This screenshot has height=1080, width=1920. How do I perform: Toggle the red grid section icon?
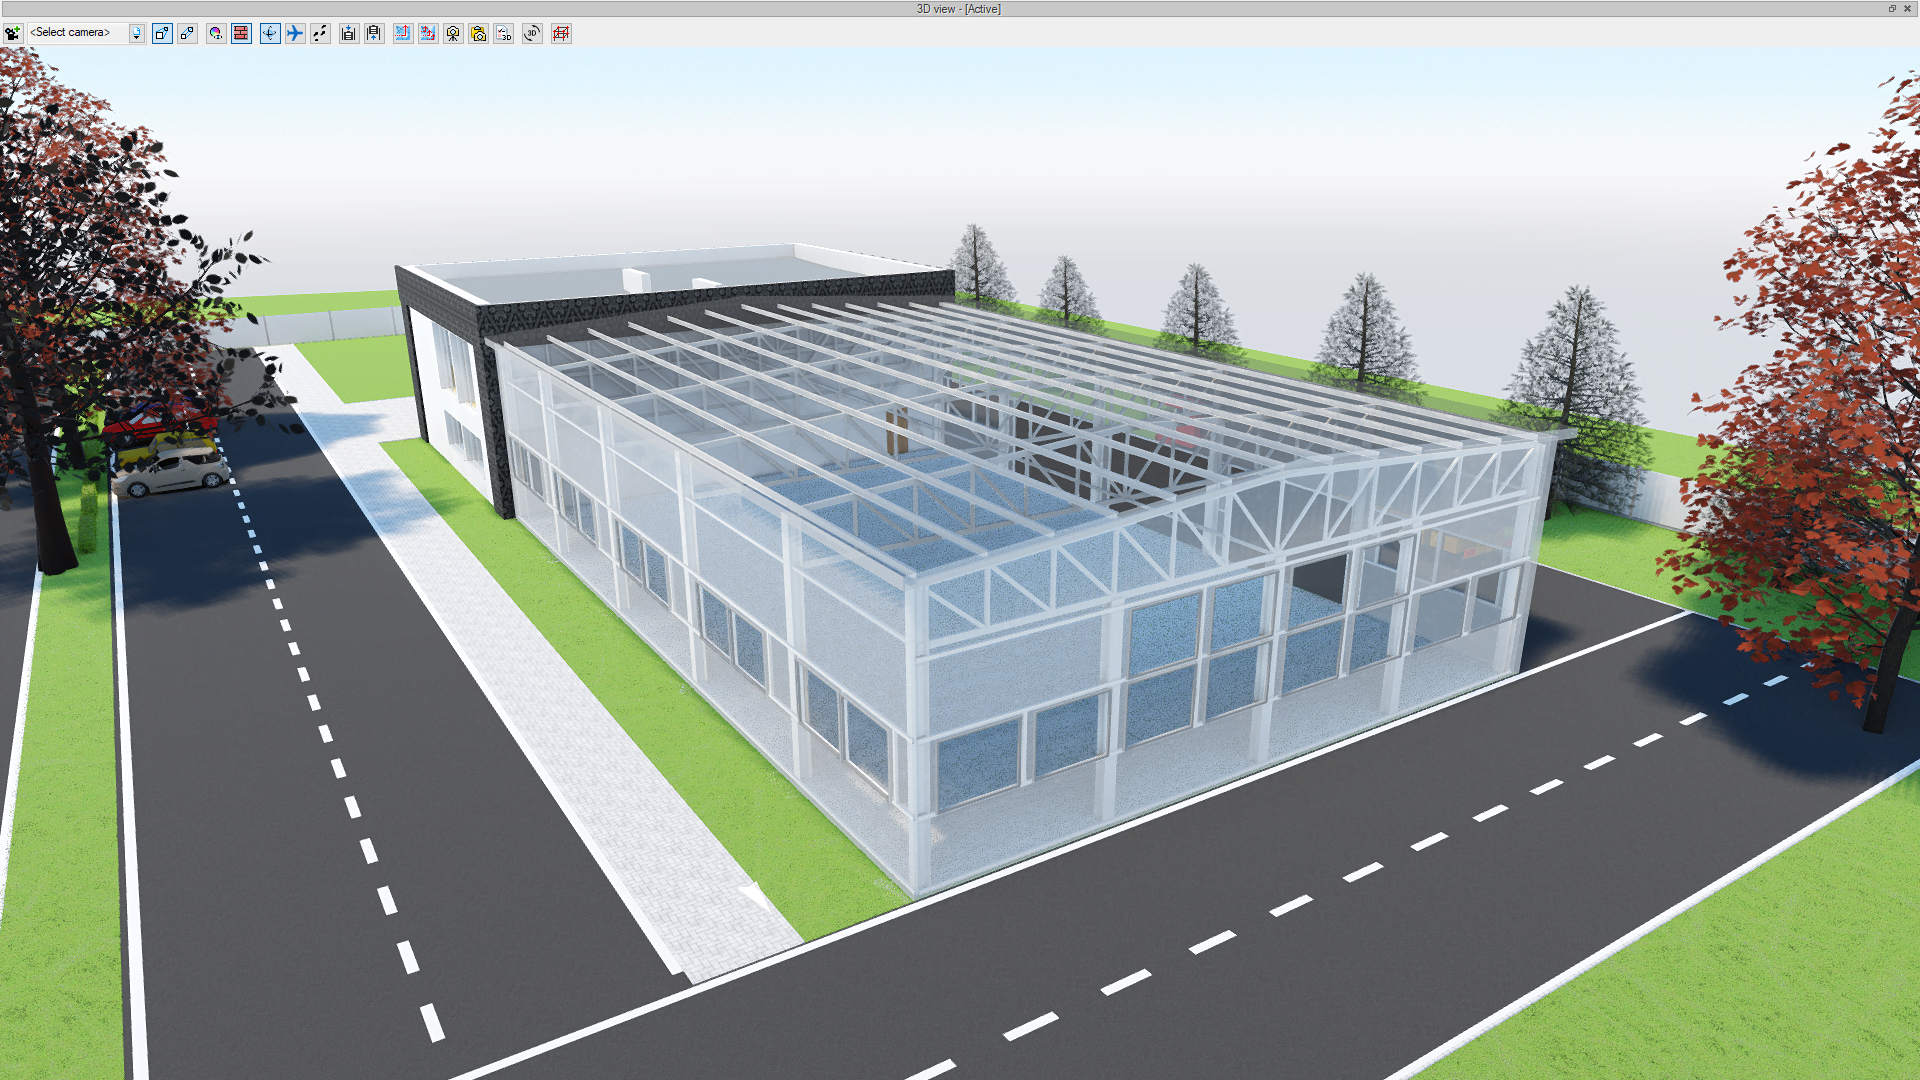[x=561, y=33]
